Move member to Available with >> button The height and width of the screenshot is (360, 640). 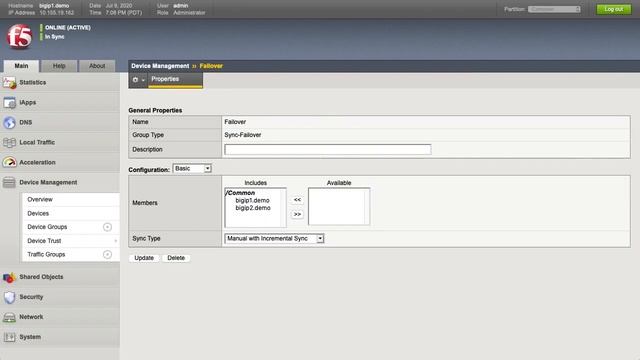click(297, 214)
